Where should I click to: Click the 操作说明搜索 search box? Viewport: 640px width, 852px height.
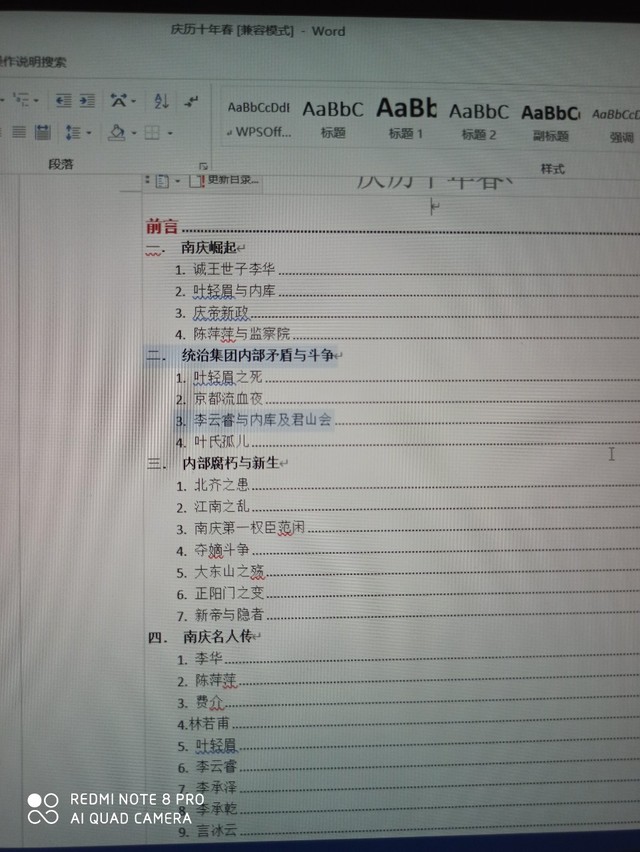tap(35, 62)
